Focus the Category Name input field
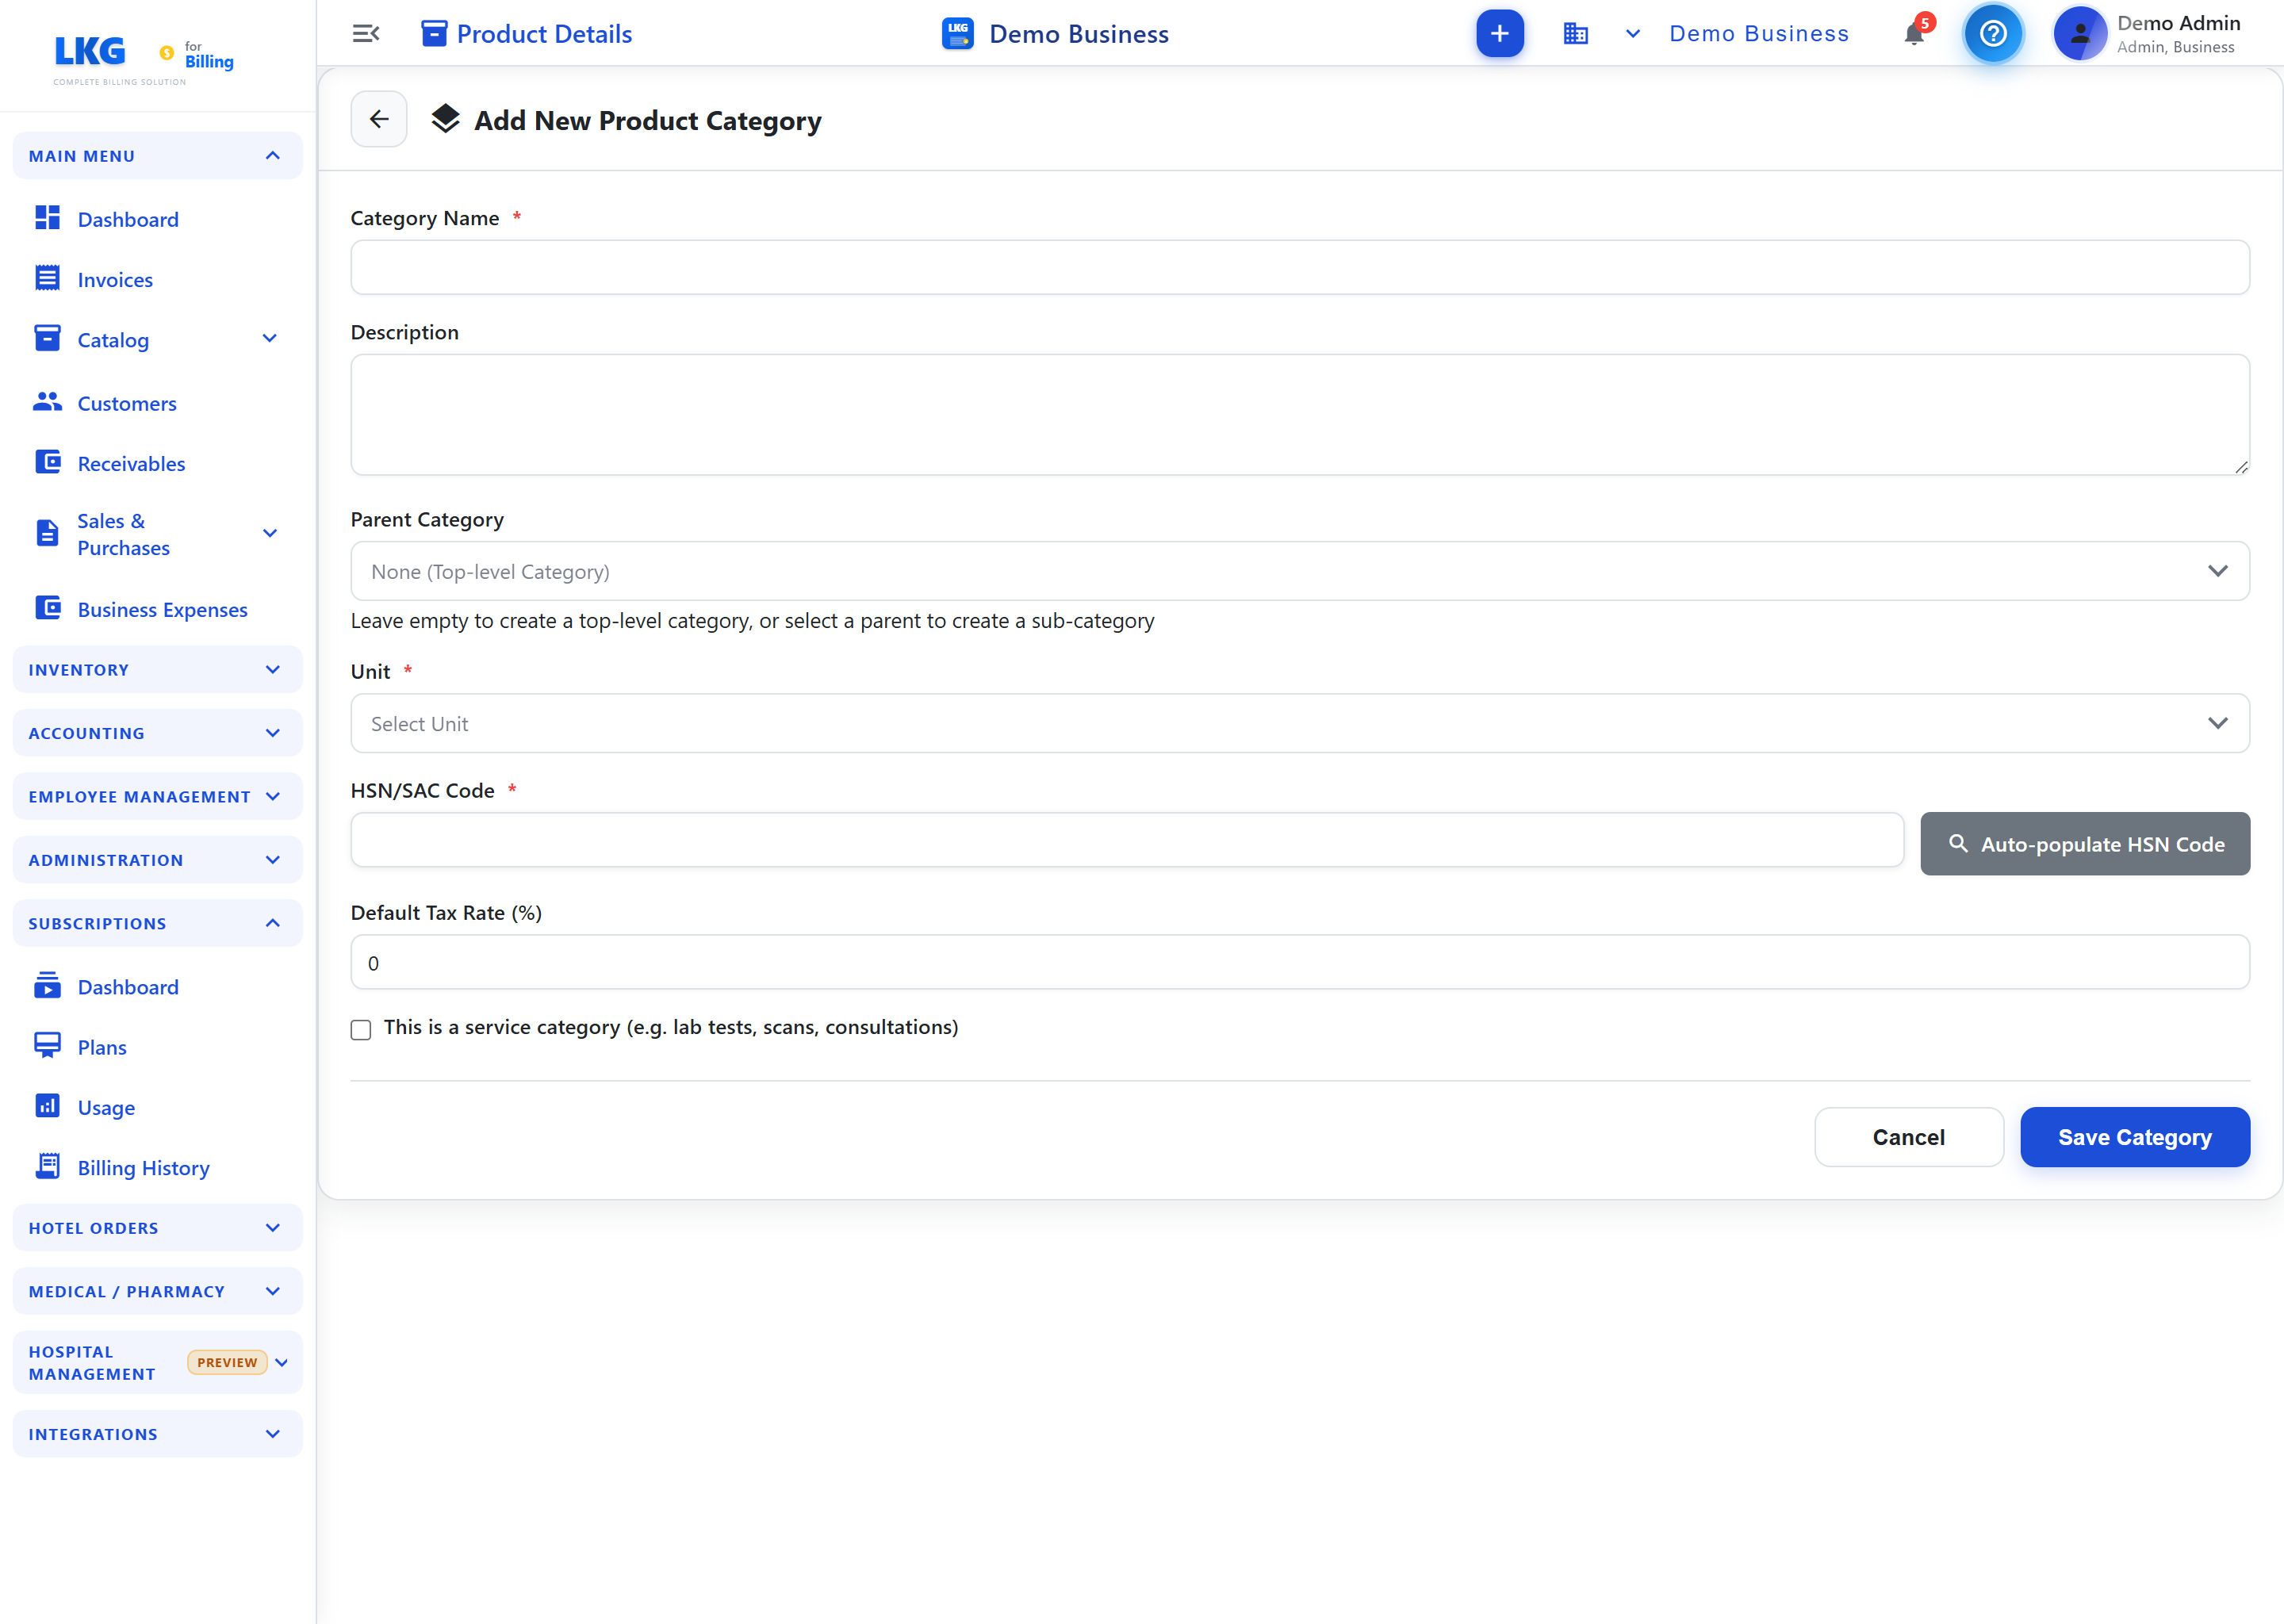Screen dimensions: 2284x1624 (1299, 267)
